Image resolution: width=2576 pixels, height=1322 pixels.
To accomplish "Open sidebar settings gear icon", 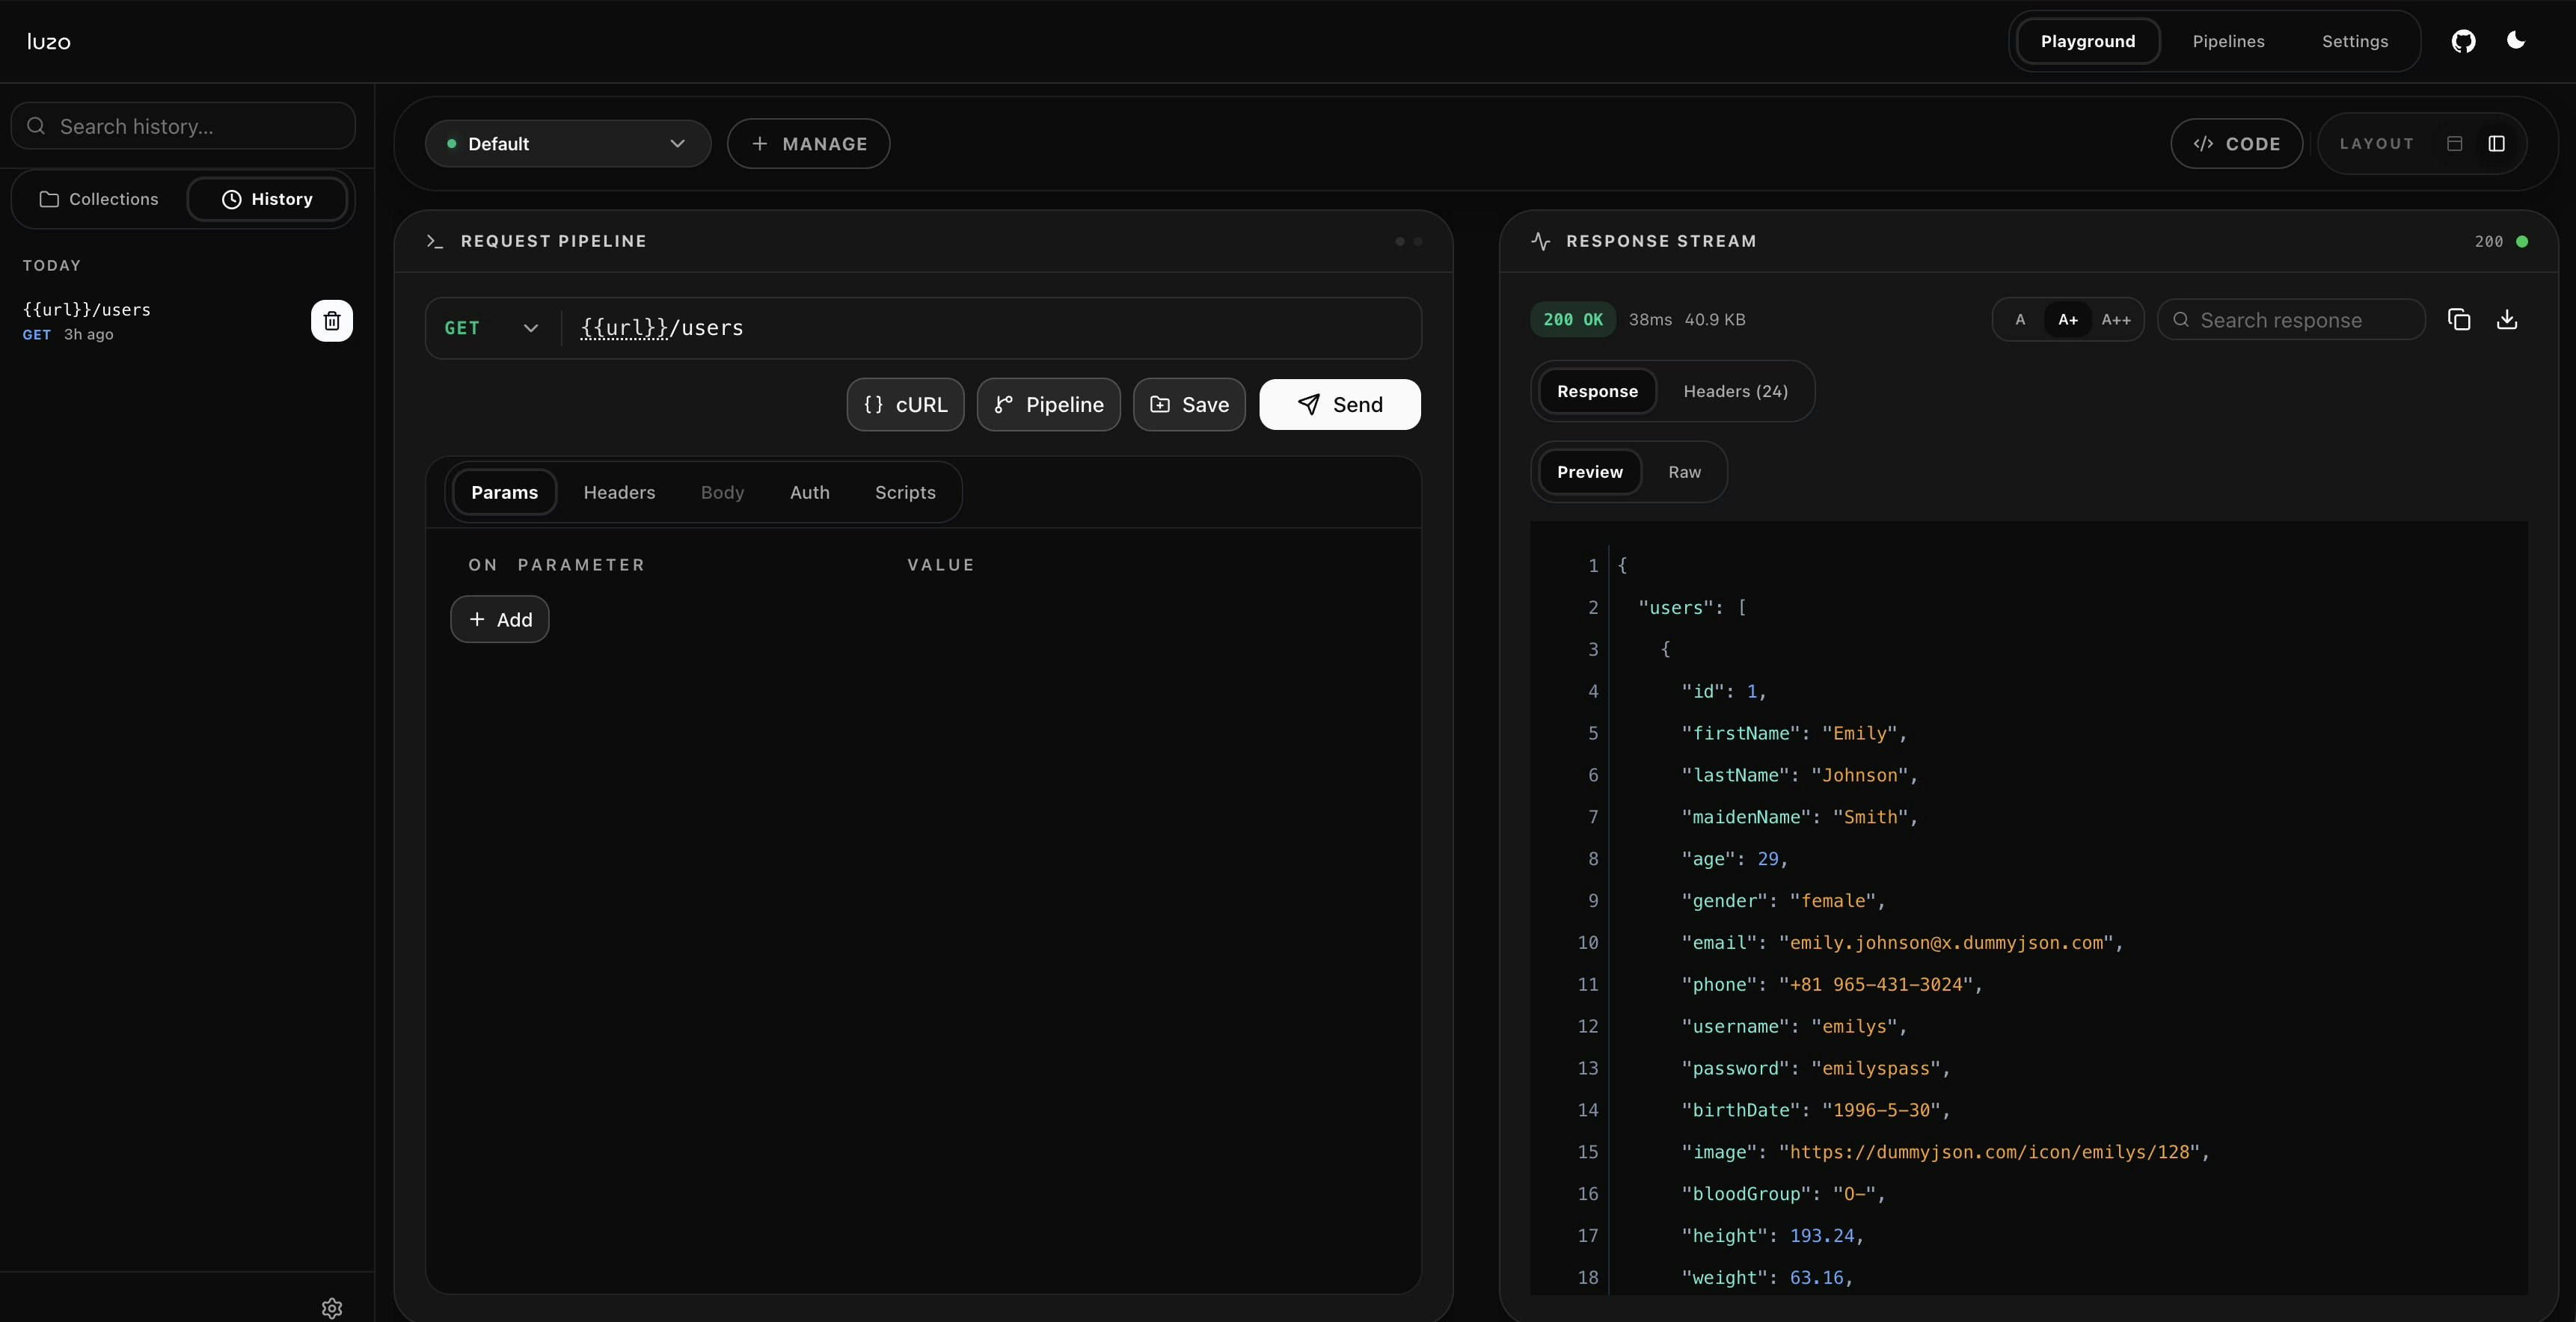I will coord(332,1308).
